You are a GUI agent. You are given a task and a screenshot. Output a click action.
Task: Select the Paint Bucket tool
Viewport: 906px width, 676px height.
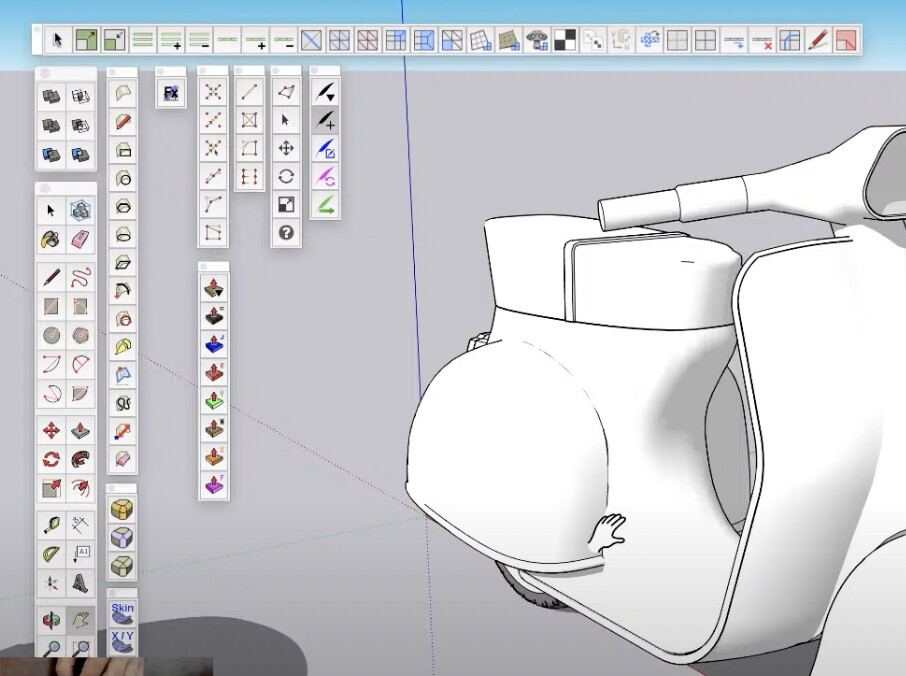click(51, 239)
